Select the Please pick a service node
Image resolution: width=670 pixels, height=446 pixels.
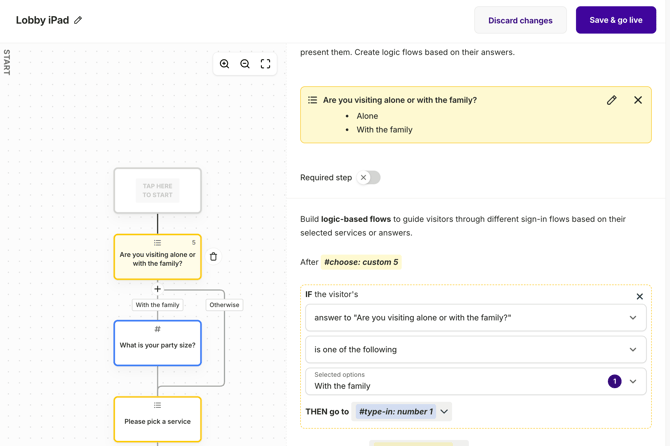(157, 419)
